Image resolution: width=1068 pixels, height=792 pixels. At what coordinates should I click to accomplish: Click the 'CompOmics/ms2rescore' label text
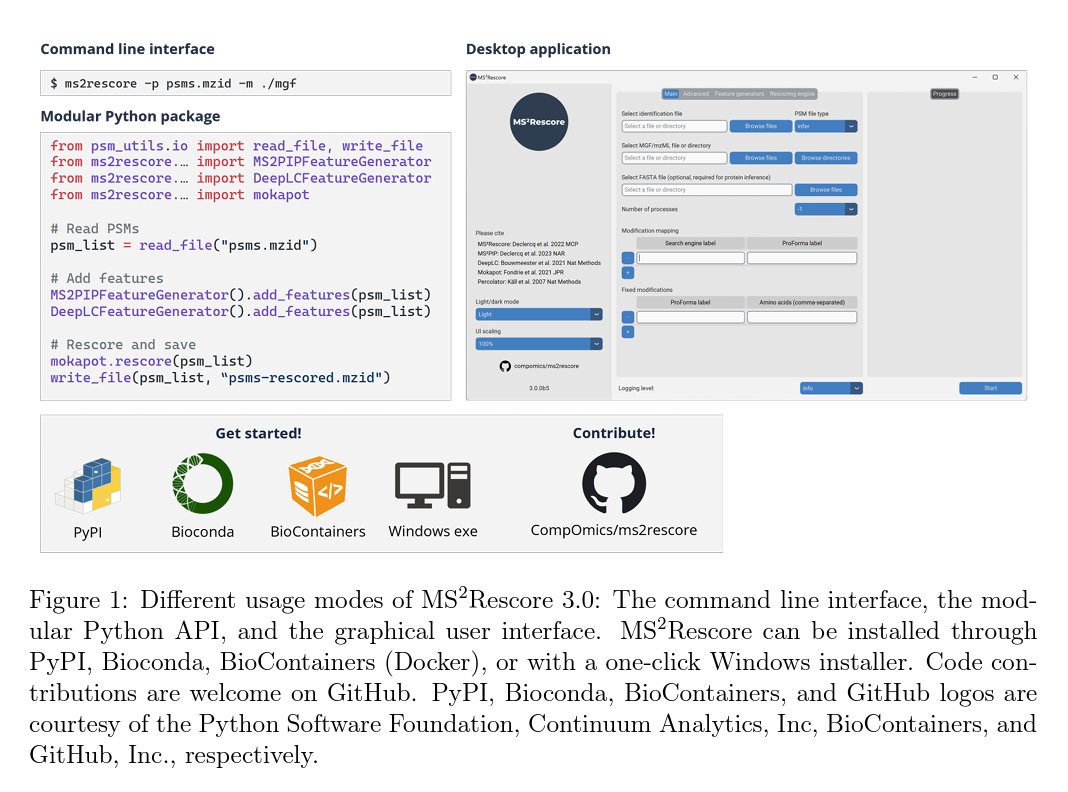(x=614, y=530)
